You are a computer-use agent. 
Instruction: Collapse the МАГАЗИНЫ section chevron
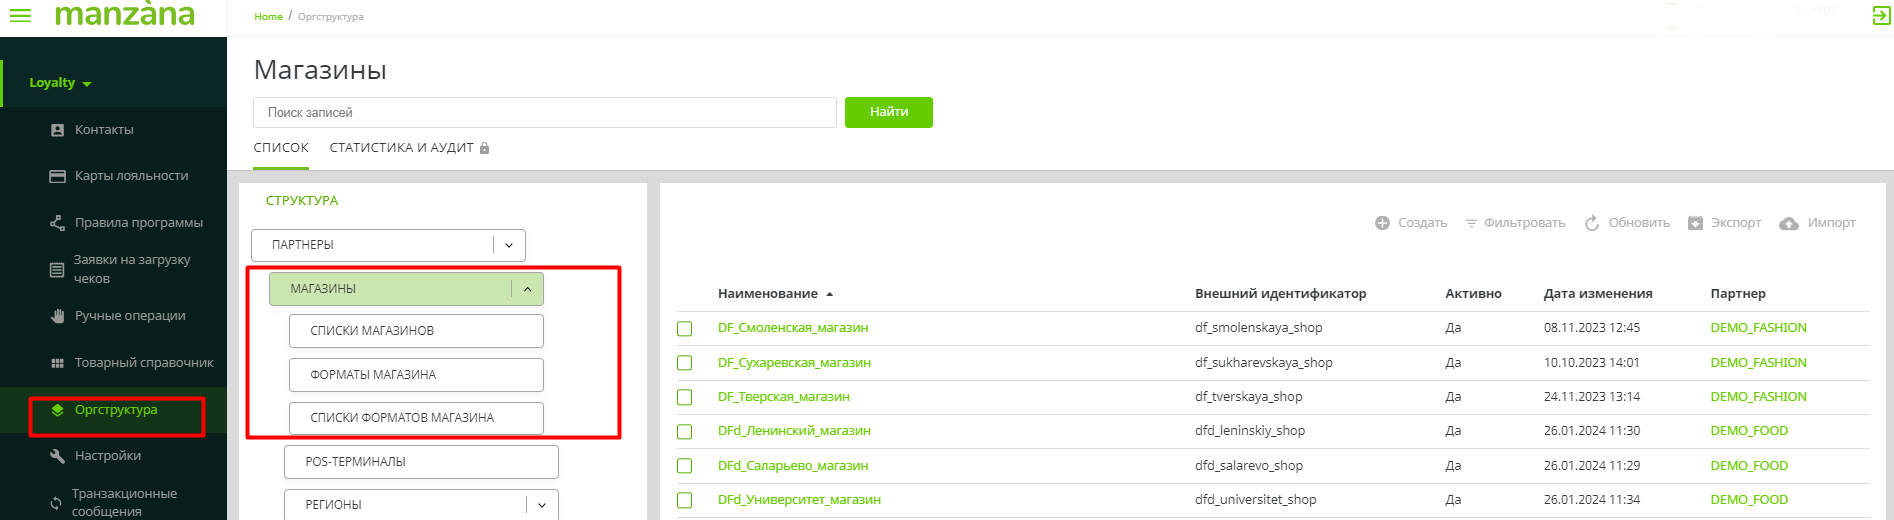point(527,289)
